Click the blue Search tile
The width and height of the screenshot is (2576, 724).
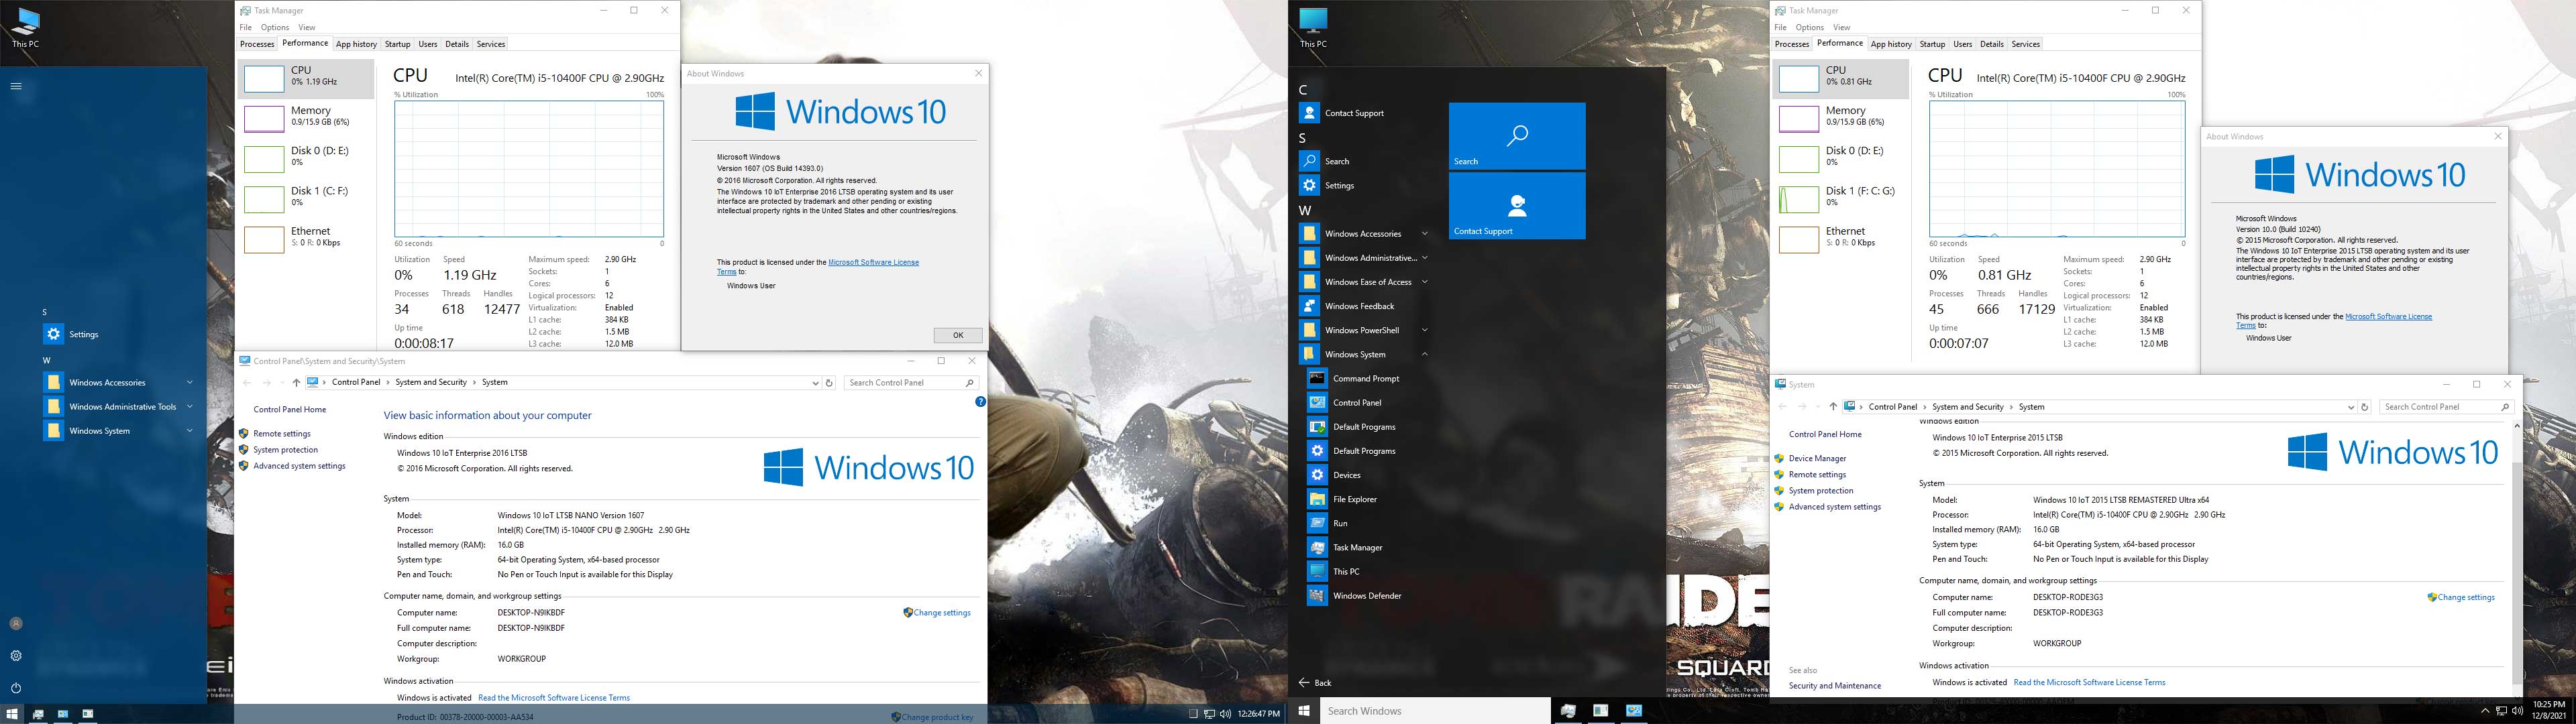click(x=1516, y=136)
